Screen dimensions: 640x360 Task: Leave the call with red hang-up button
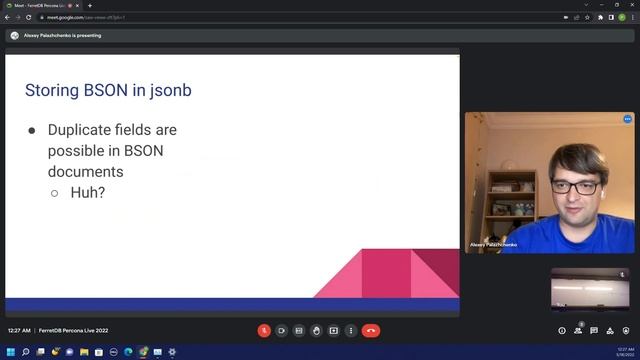click(x=371, y=331)
